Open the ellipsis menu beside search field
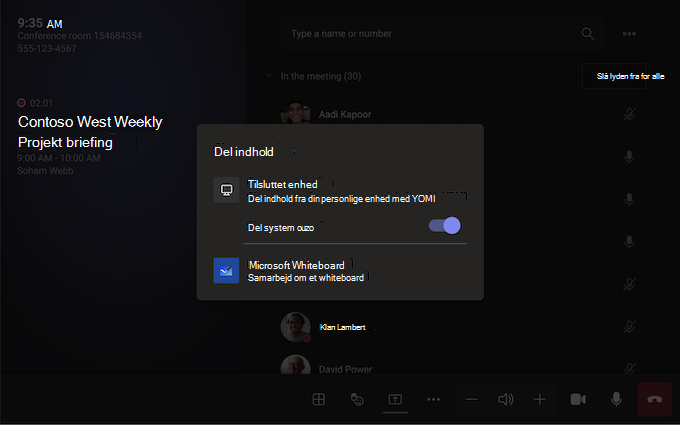Image resolution: width=680 pixels, height=425 pixels. tap(629, 33)
